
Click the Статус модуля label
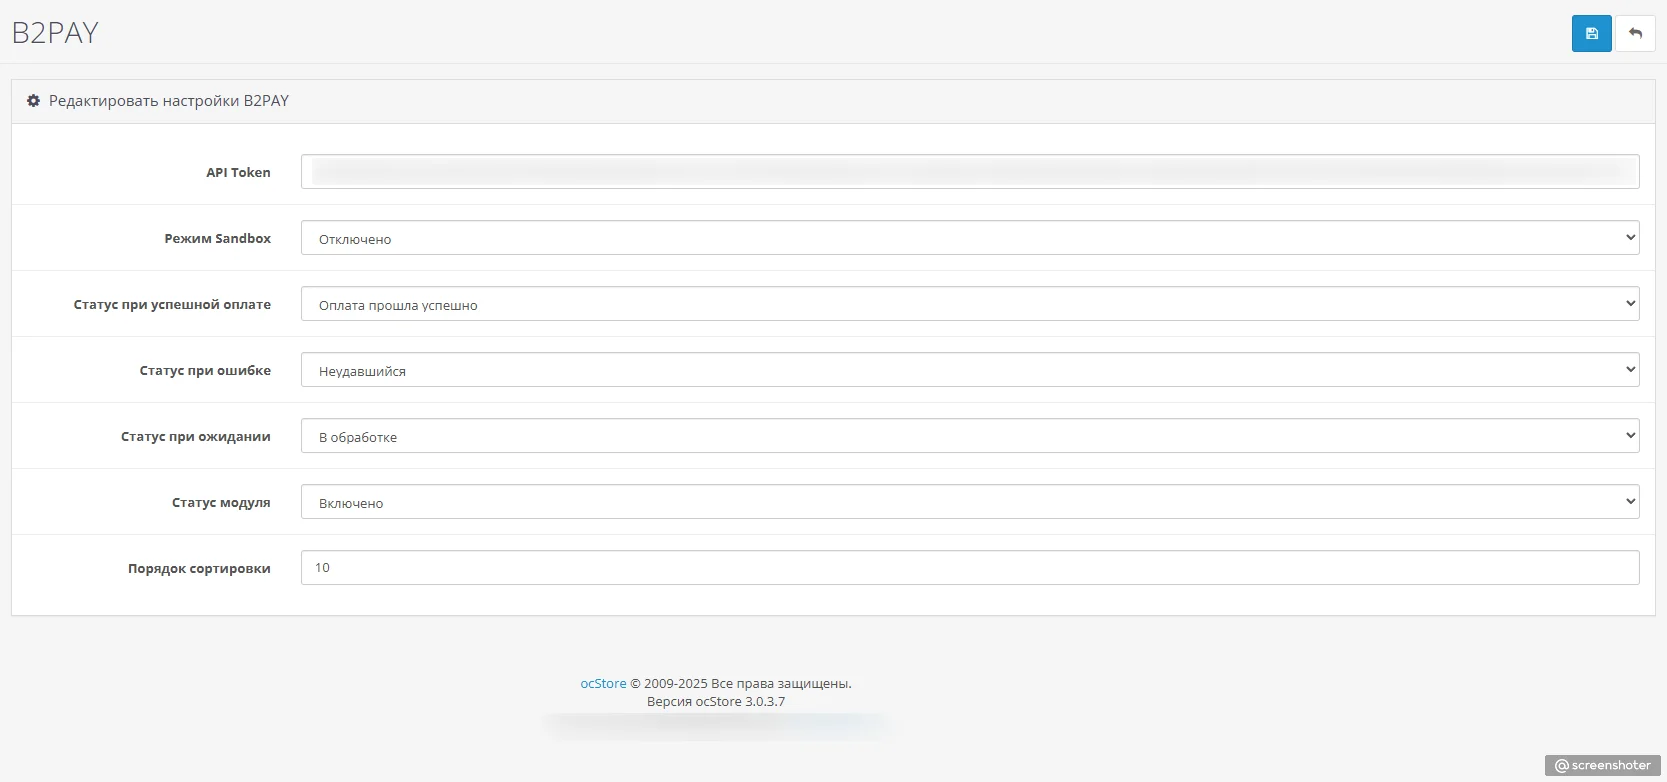pyautogui.click(x=221, y=502)
